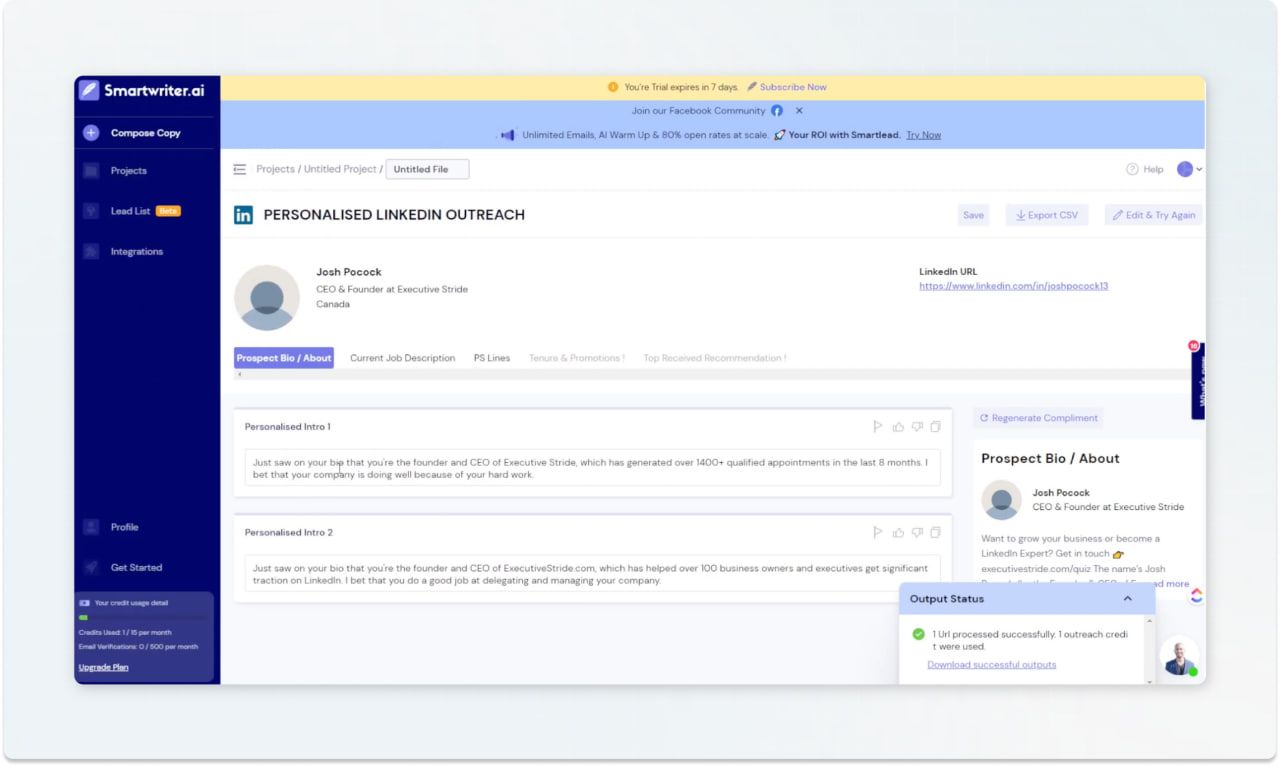Click the Help question mark icon
This screenshot has width=1280, height=766.
click(1132, 169)
